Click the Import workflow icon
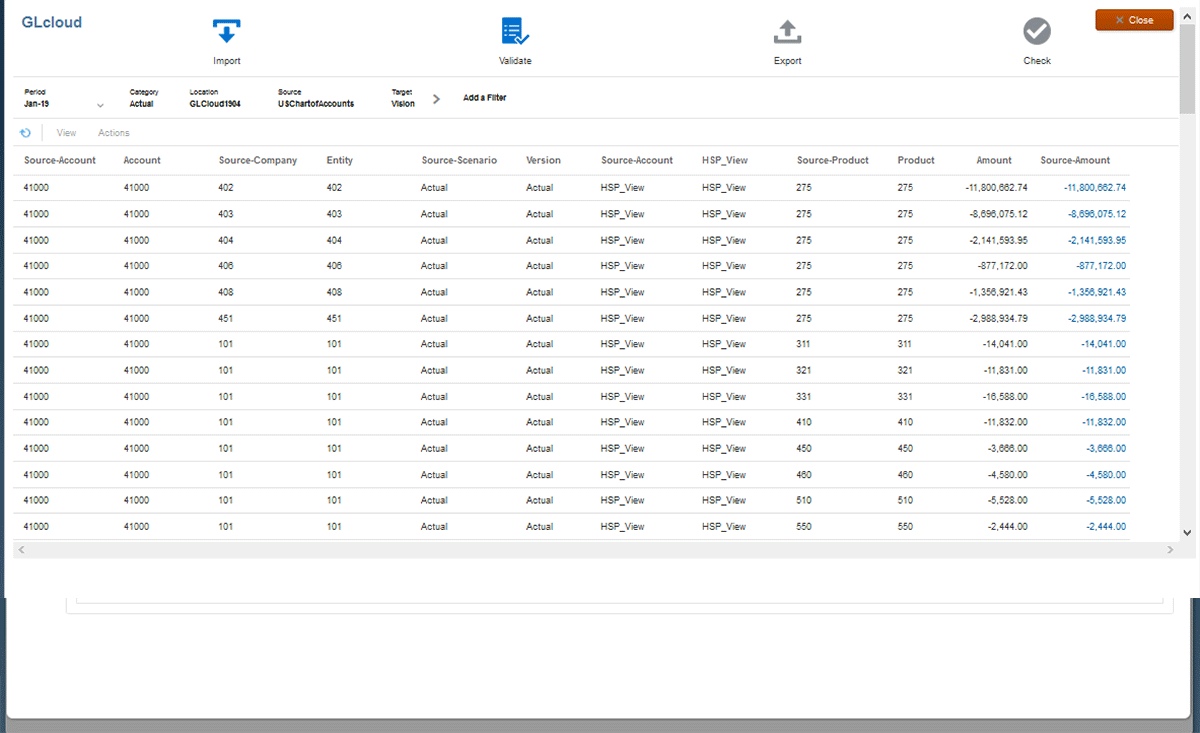The image size is (1200, 733). (x=227, y=32)
